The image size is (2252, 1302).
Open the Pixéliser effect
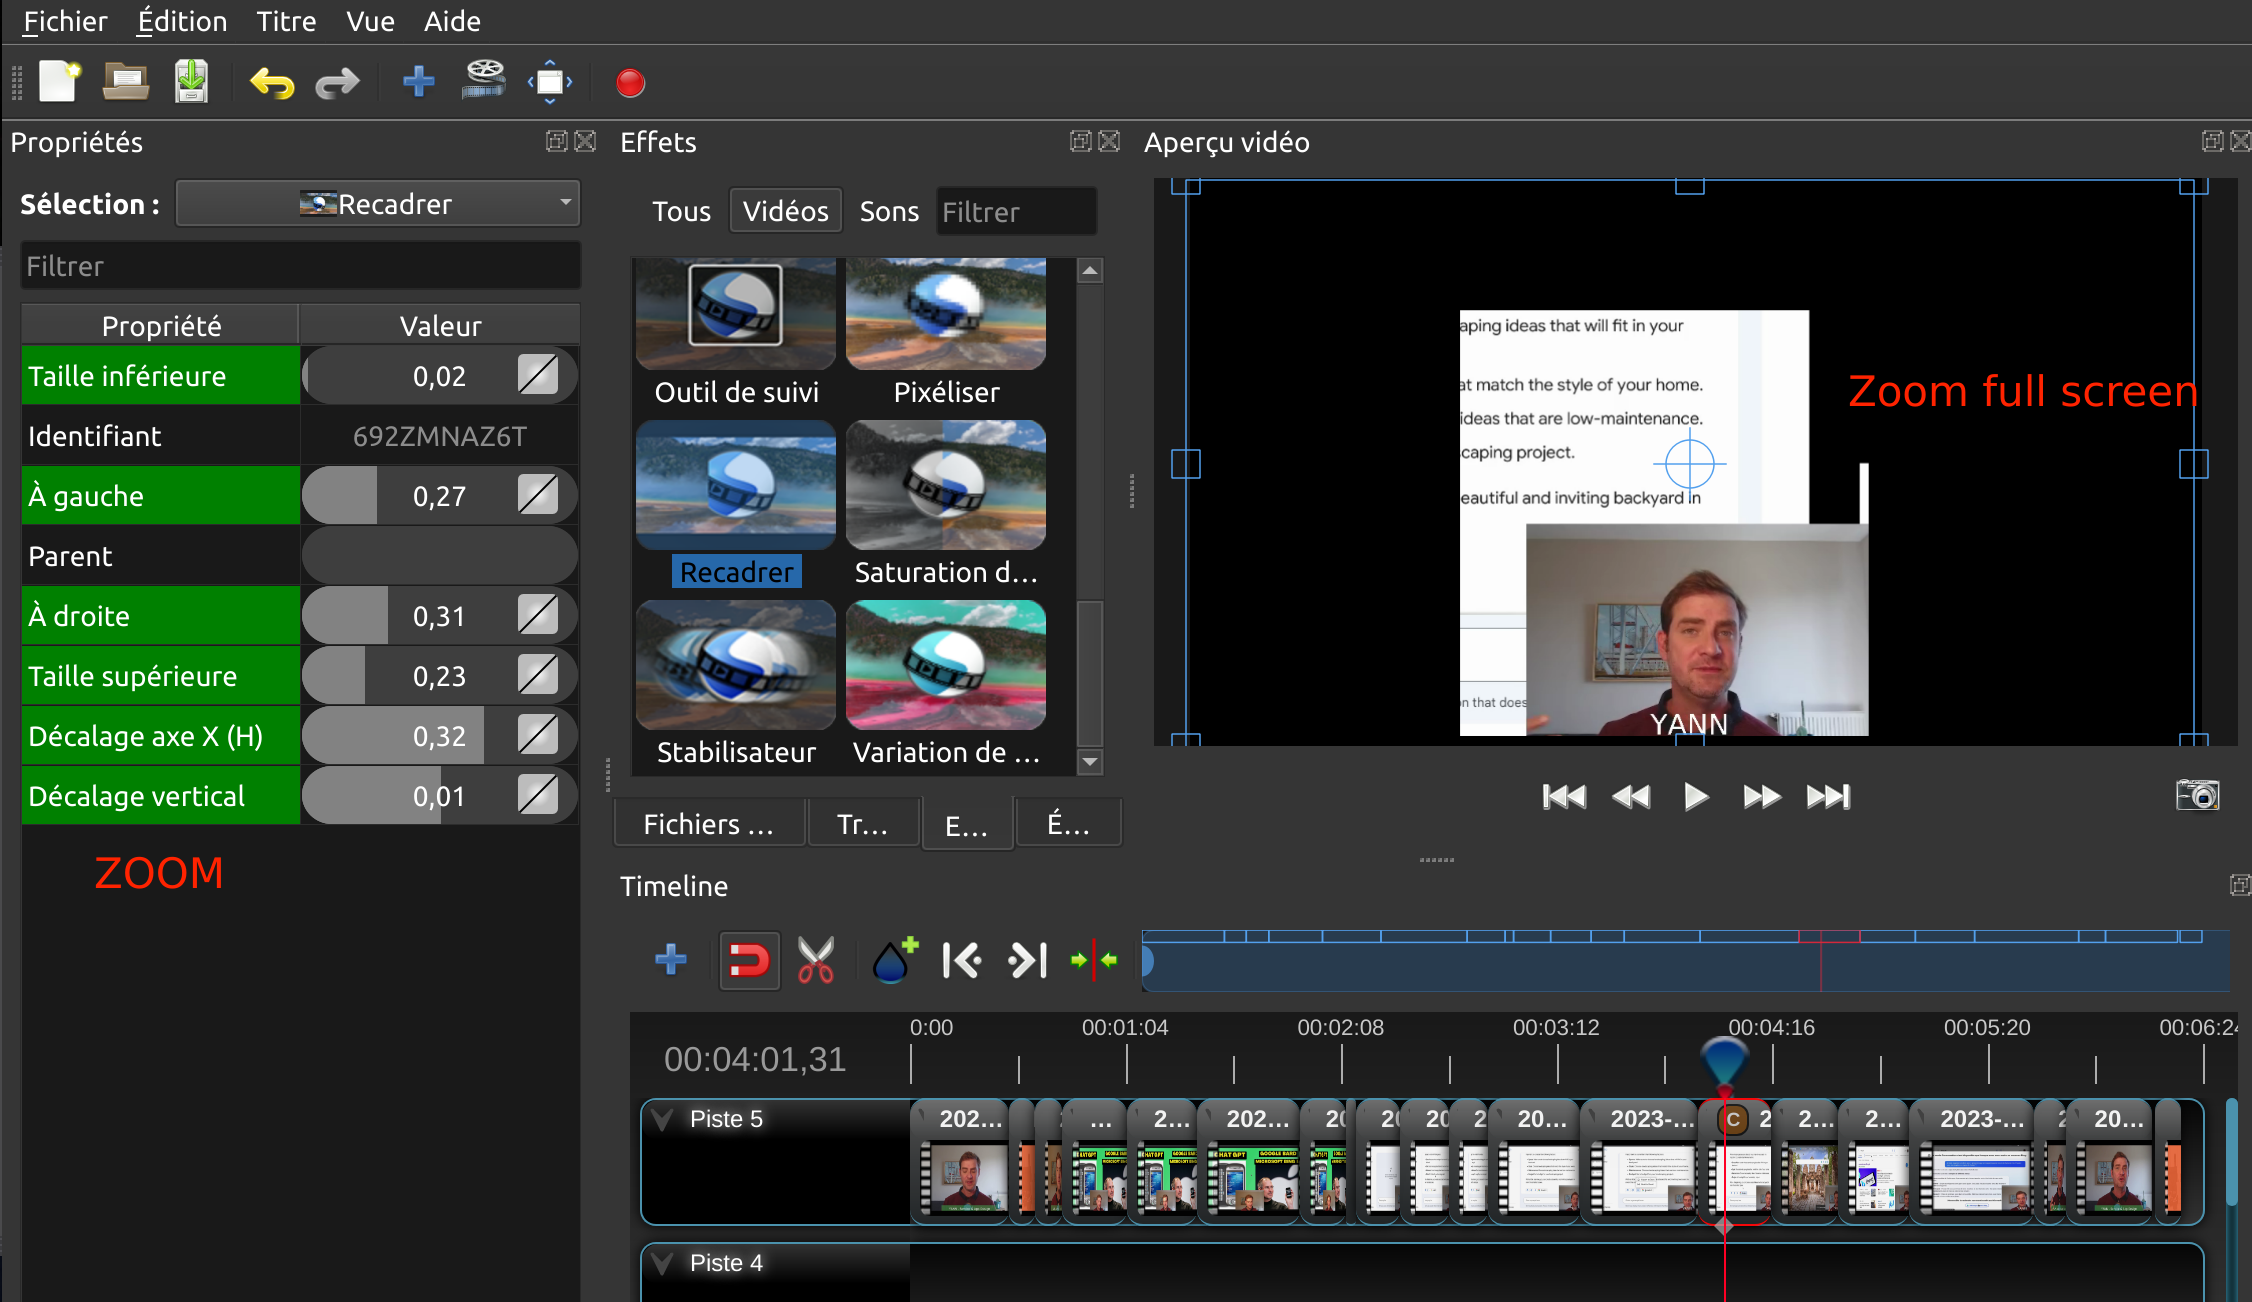coord(944,313)
